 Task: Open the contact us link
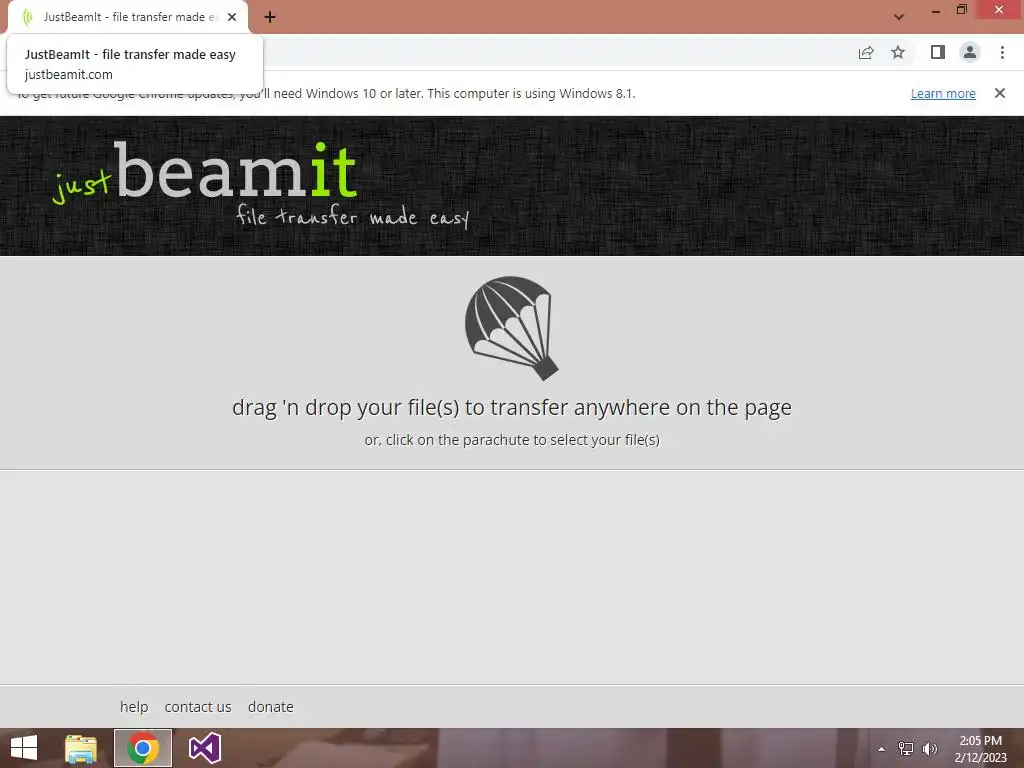[198, 707]
